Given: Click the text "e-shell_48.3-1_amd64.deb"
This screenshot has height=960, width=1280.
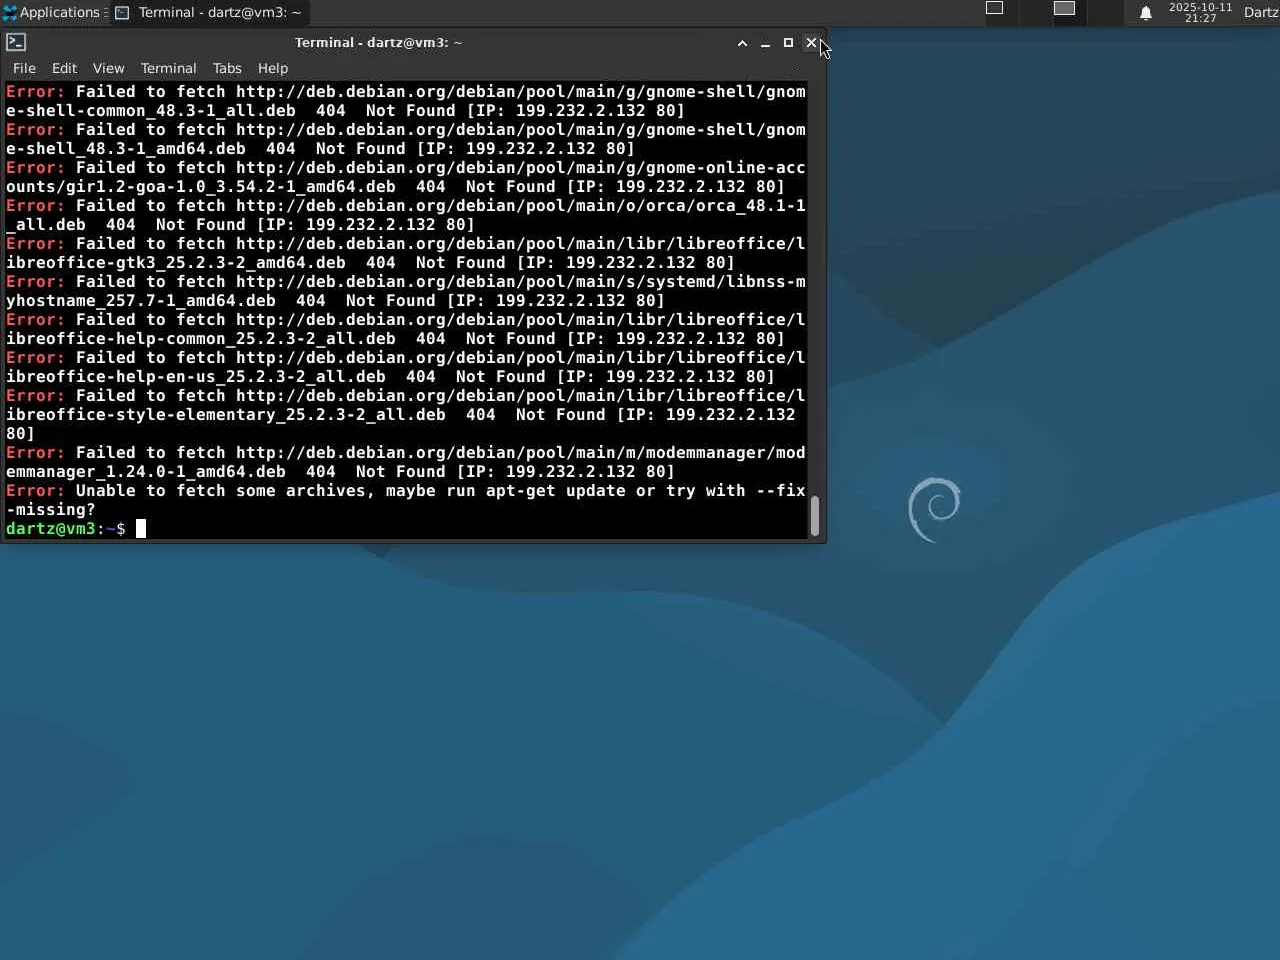Looking at the screenshot, I should pyautogui.click(x=126, y=149).
